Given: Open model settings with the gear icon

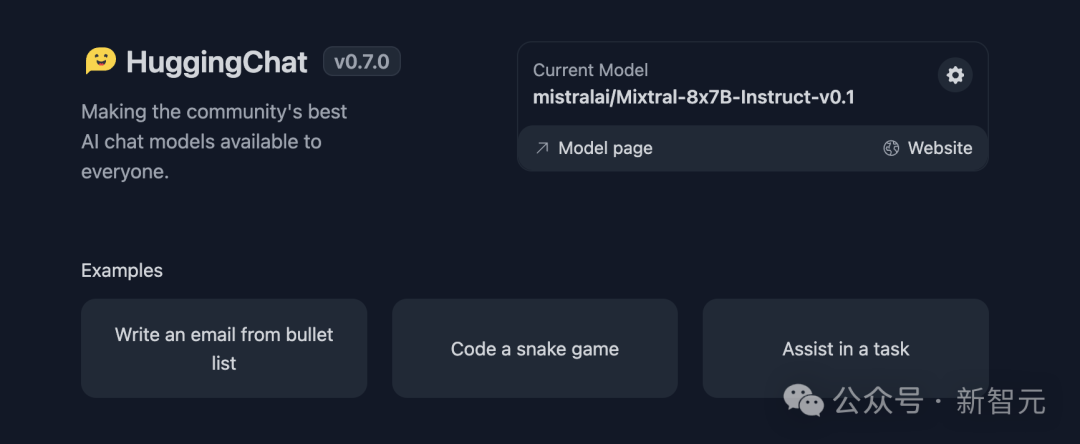Looking at the screenshot, I should click(955, 75).
